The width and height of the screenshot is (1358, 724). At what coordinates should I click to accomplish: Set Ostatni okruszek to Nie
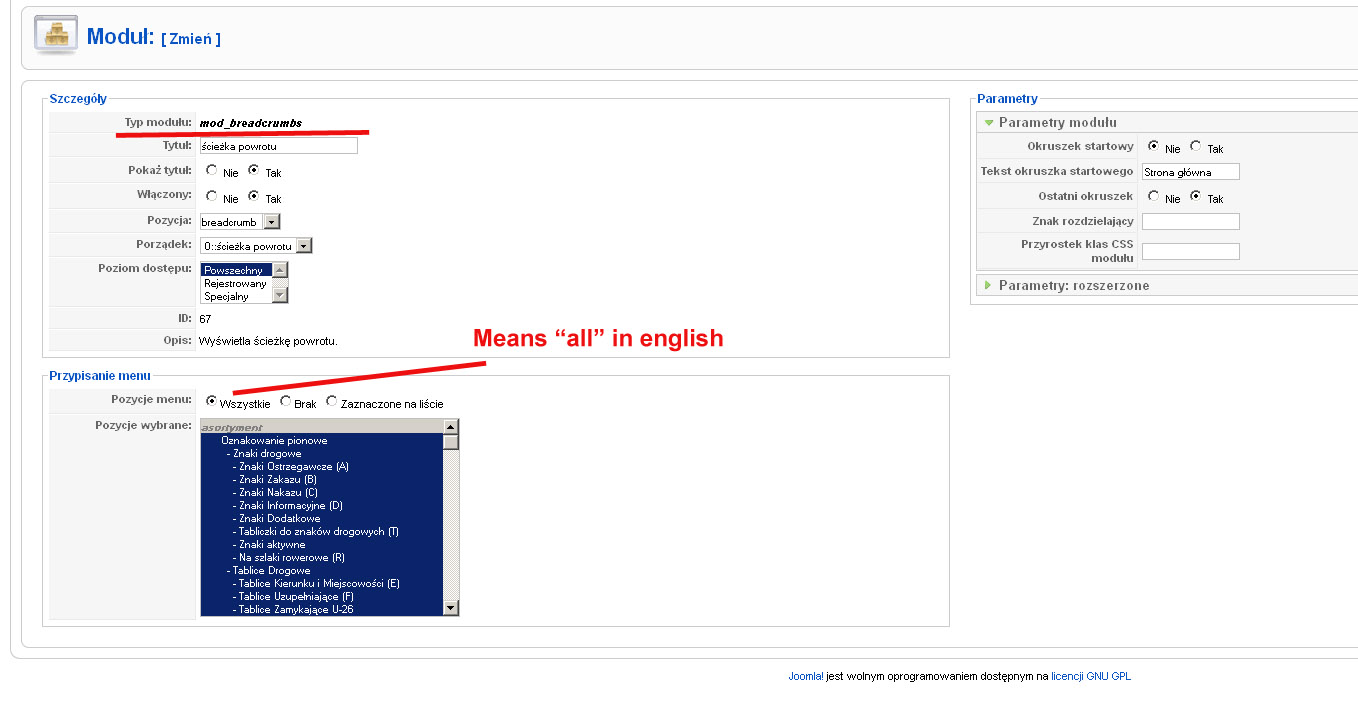point(1154,196)
